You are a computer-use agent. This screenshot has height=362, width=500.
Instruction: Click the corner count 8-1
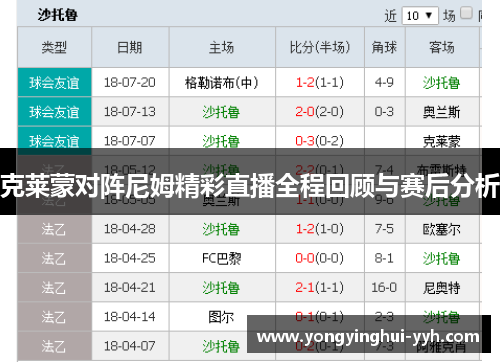tap(385, 258)
